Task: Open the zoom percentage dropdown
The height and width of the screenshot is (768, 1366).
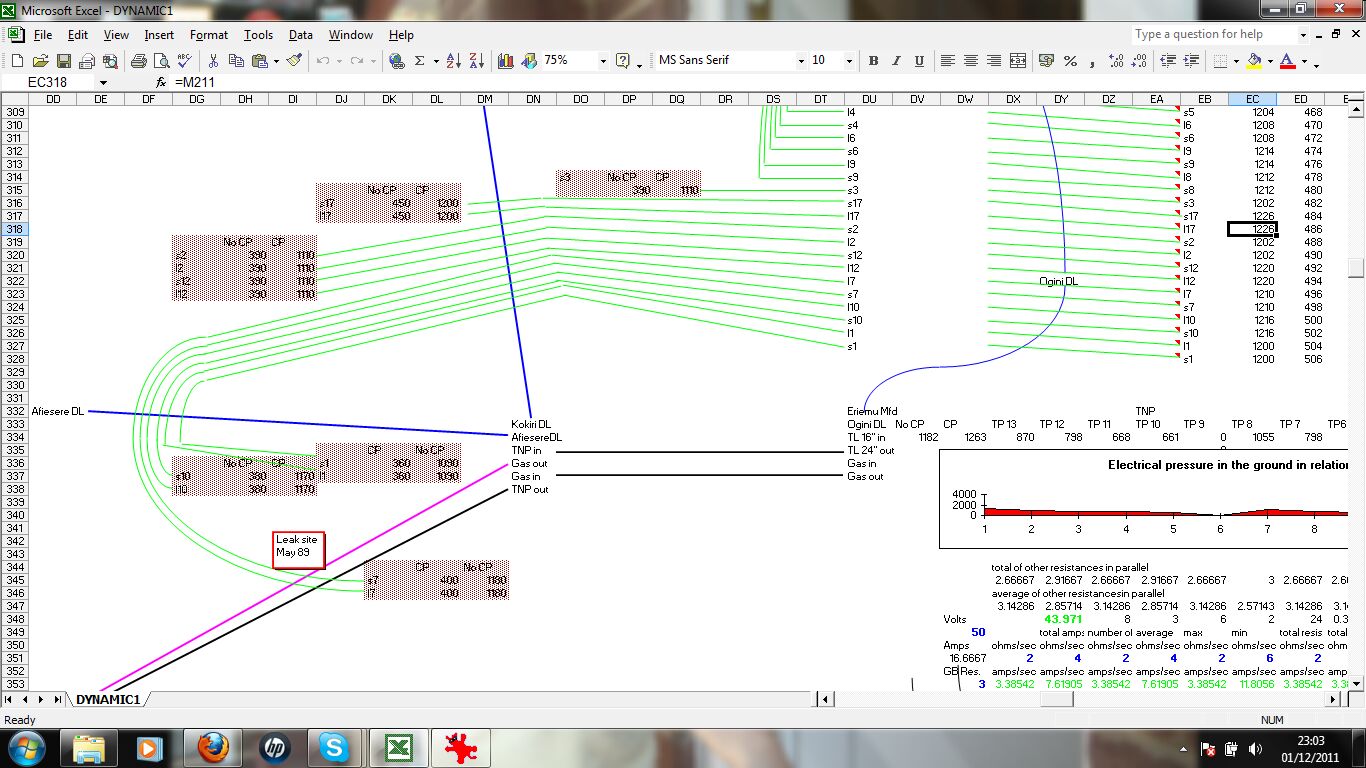Action: 603,61
